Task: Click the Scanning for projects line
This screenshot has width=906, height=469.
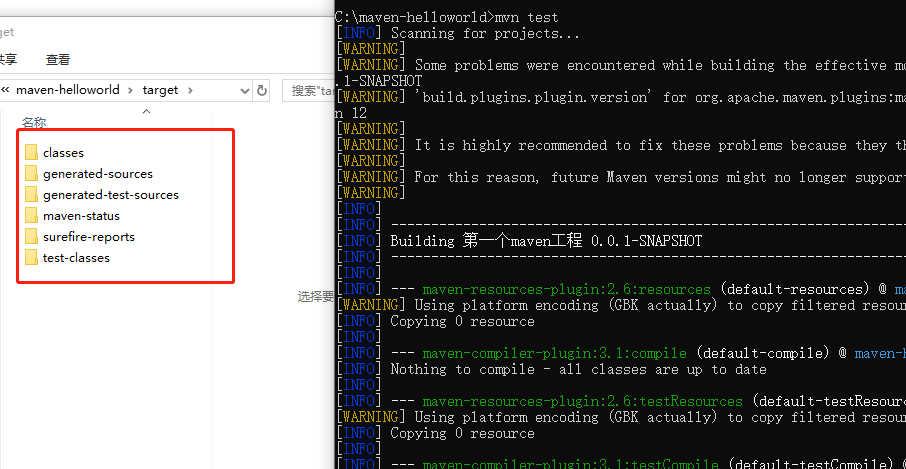Action: click(x=457, y=34)
